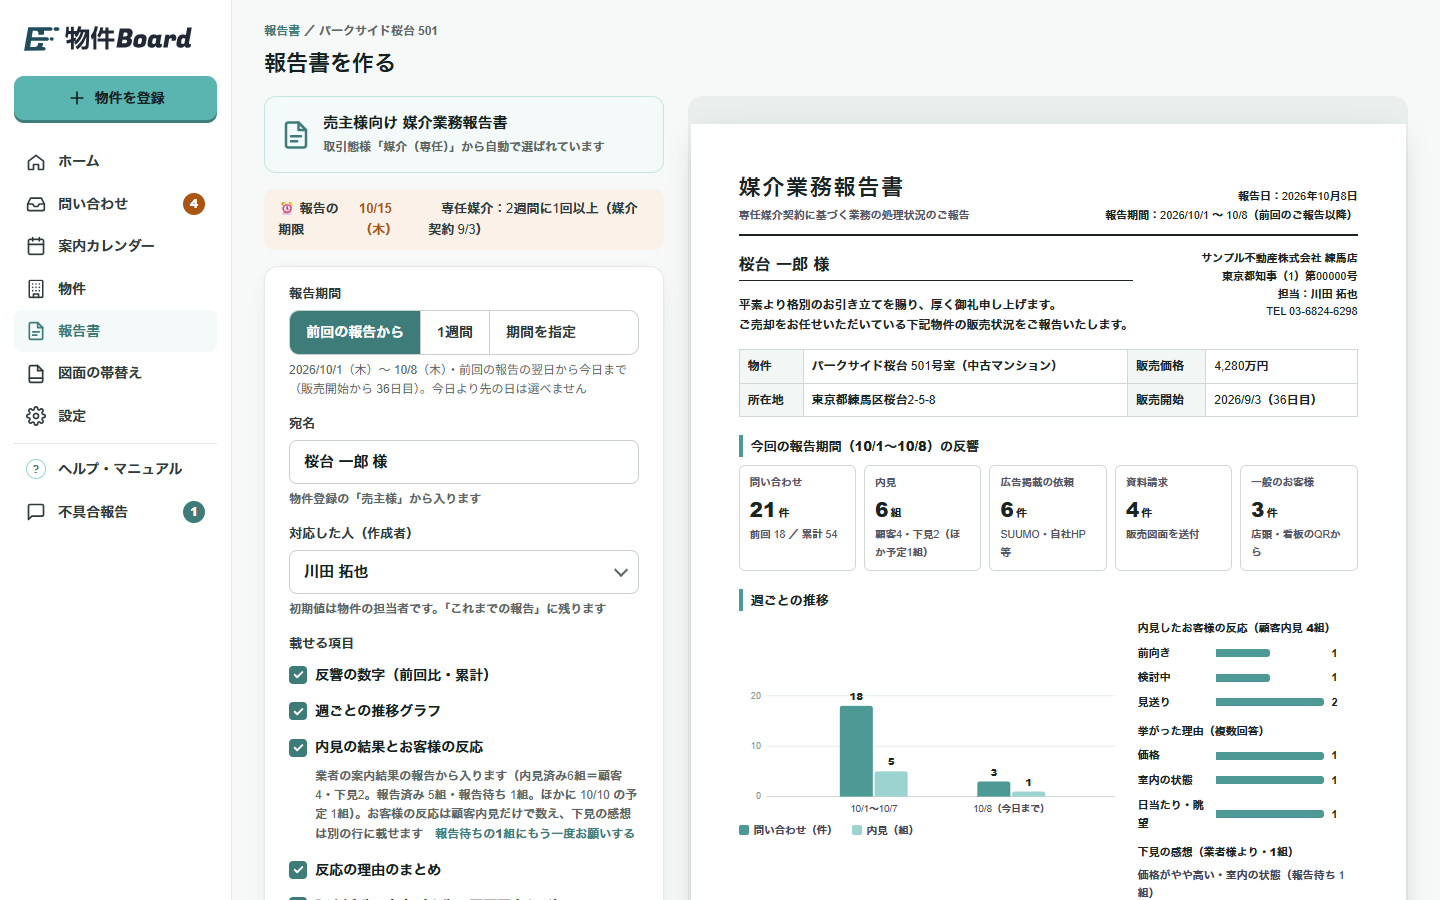This screenshot has width=1440, height=900.
Task: Click the 設定 gear icon
Action: [x=36, y=416]
